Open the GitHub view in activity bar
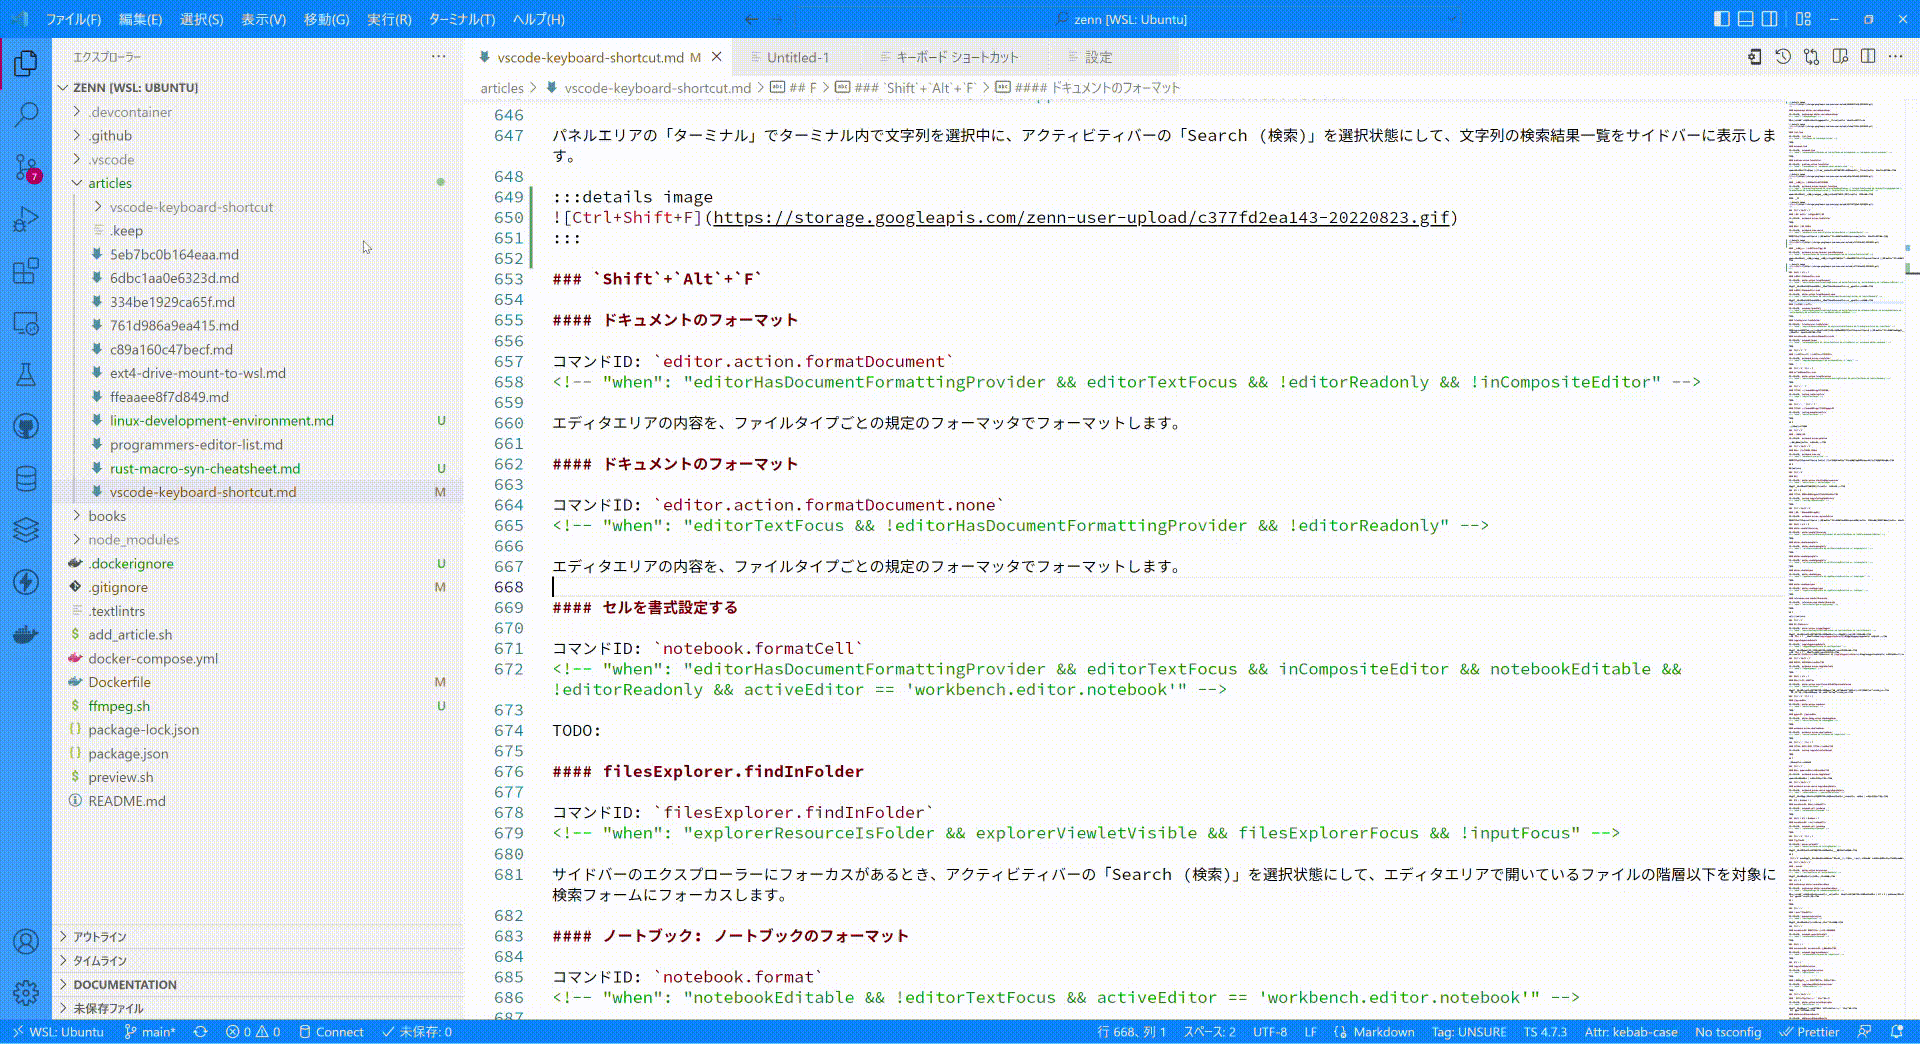 (26, 427)
